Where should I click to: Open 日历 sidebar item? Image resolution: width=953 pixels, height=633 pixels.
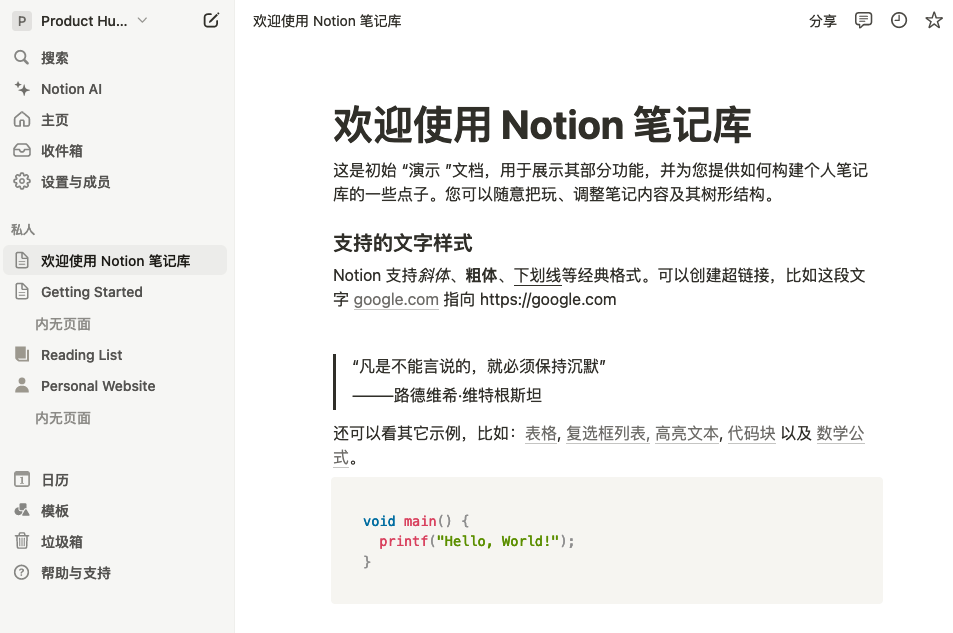55,480
